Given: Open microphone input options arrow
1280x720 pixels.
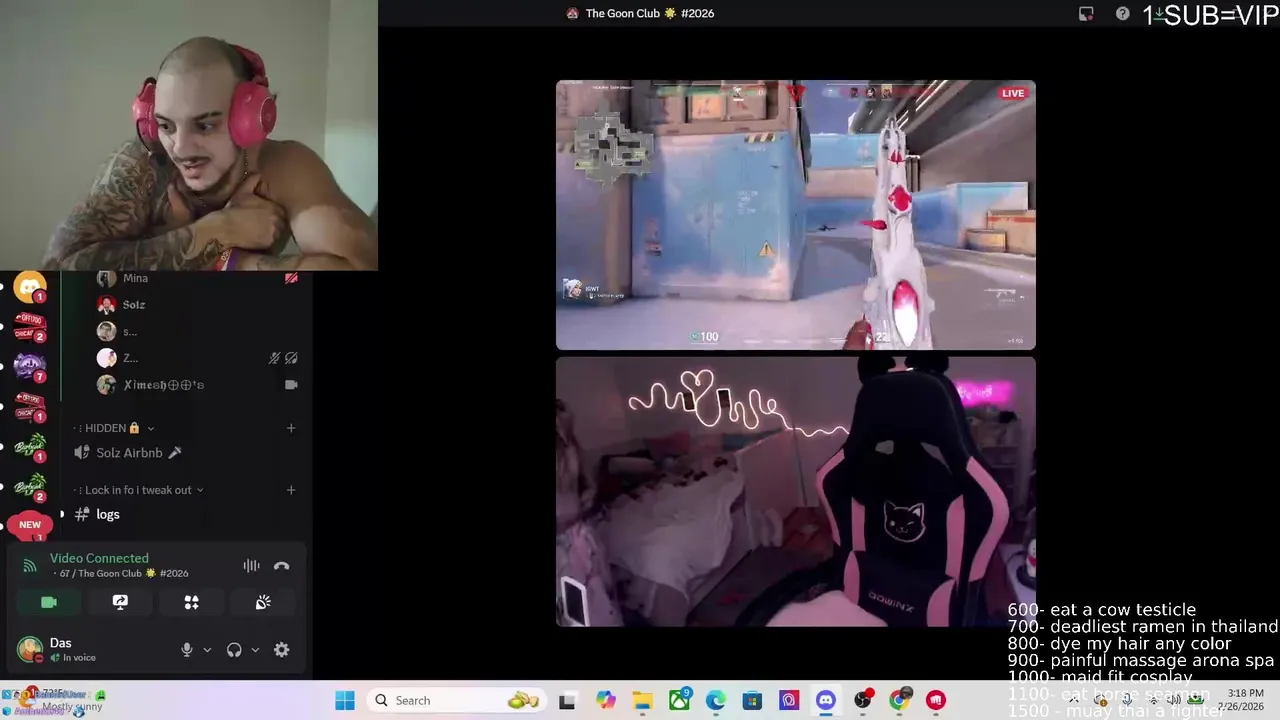Looking at the screenshot, I should 207,650.
